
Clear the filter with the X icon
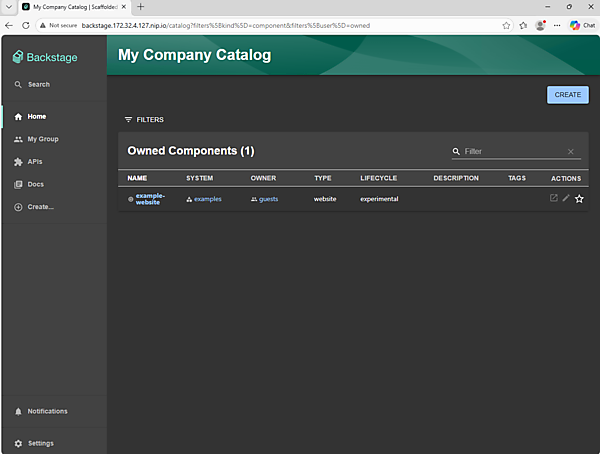pos(571,152)
